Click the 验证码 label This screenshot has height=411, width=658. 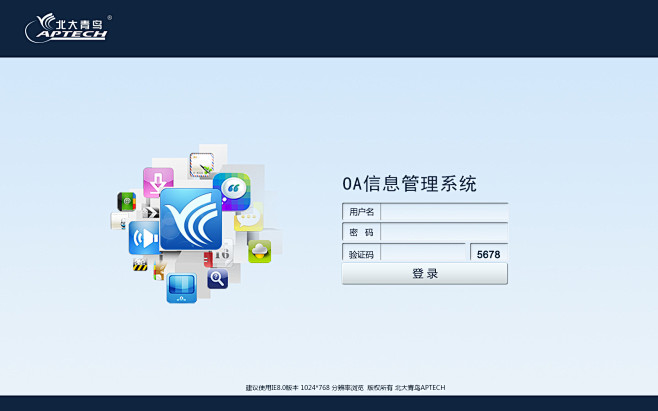361,254
